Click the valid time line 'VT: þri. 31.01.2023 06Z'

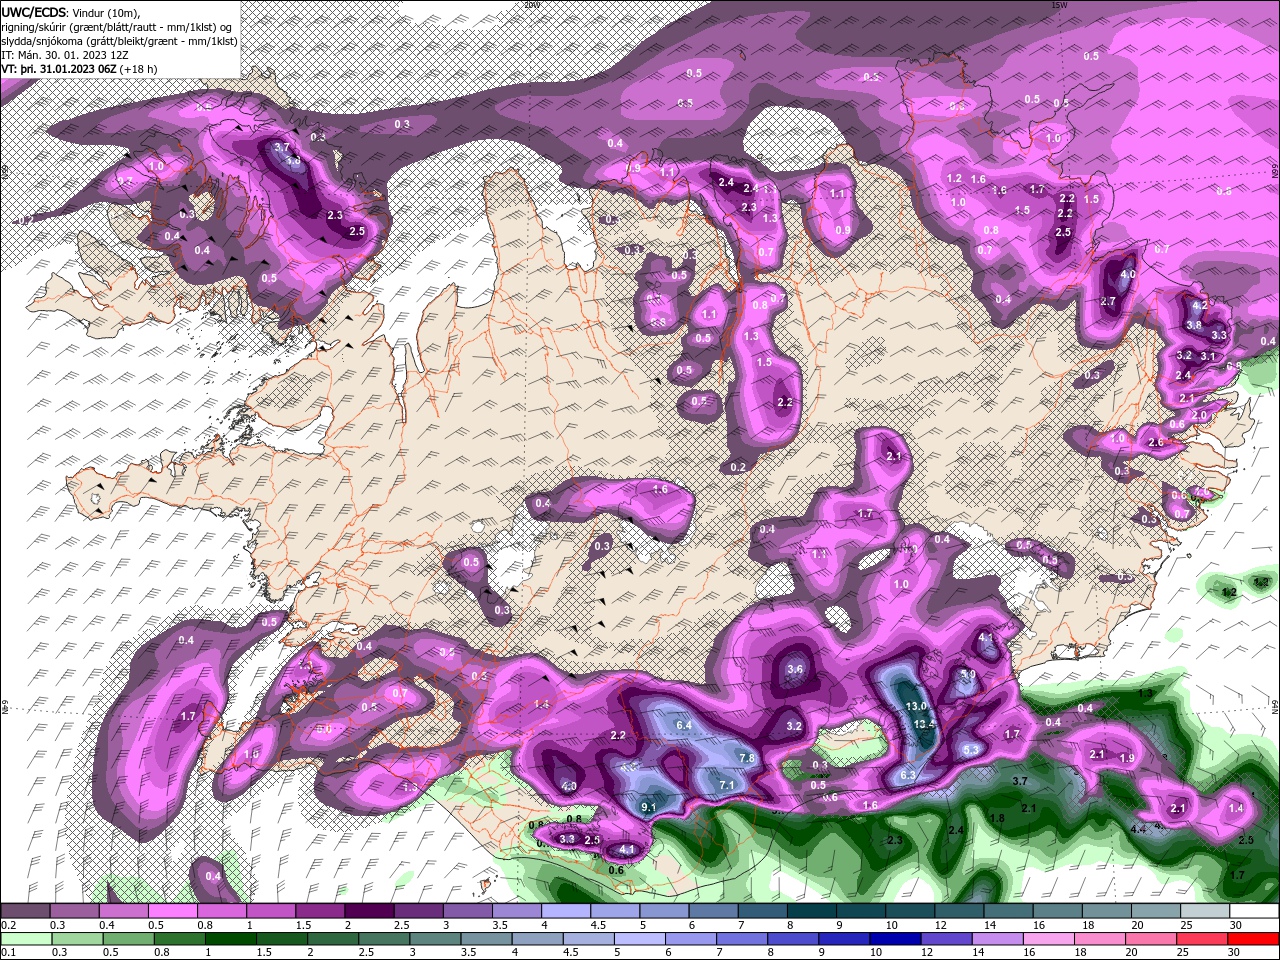pyautogui.click(x=59, y=68)
